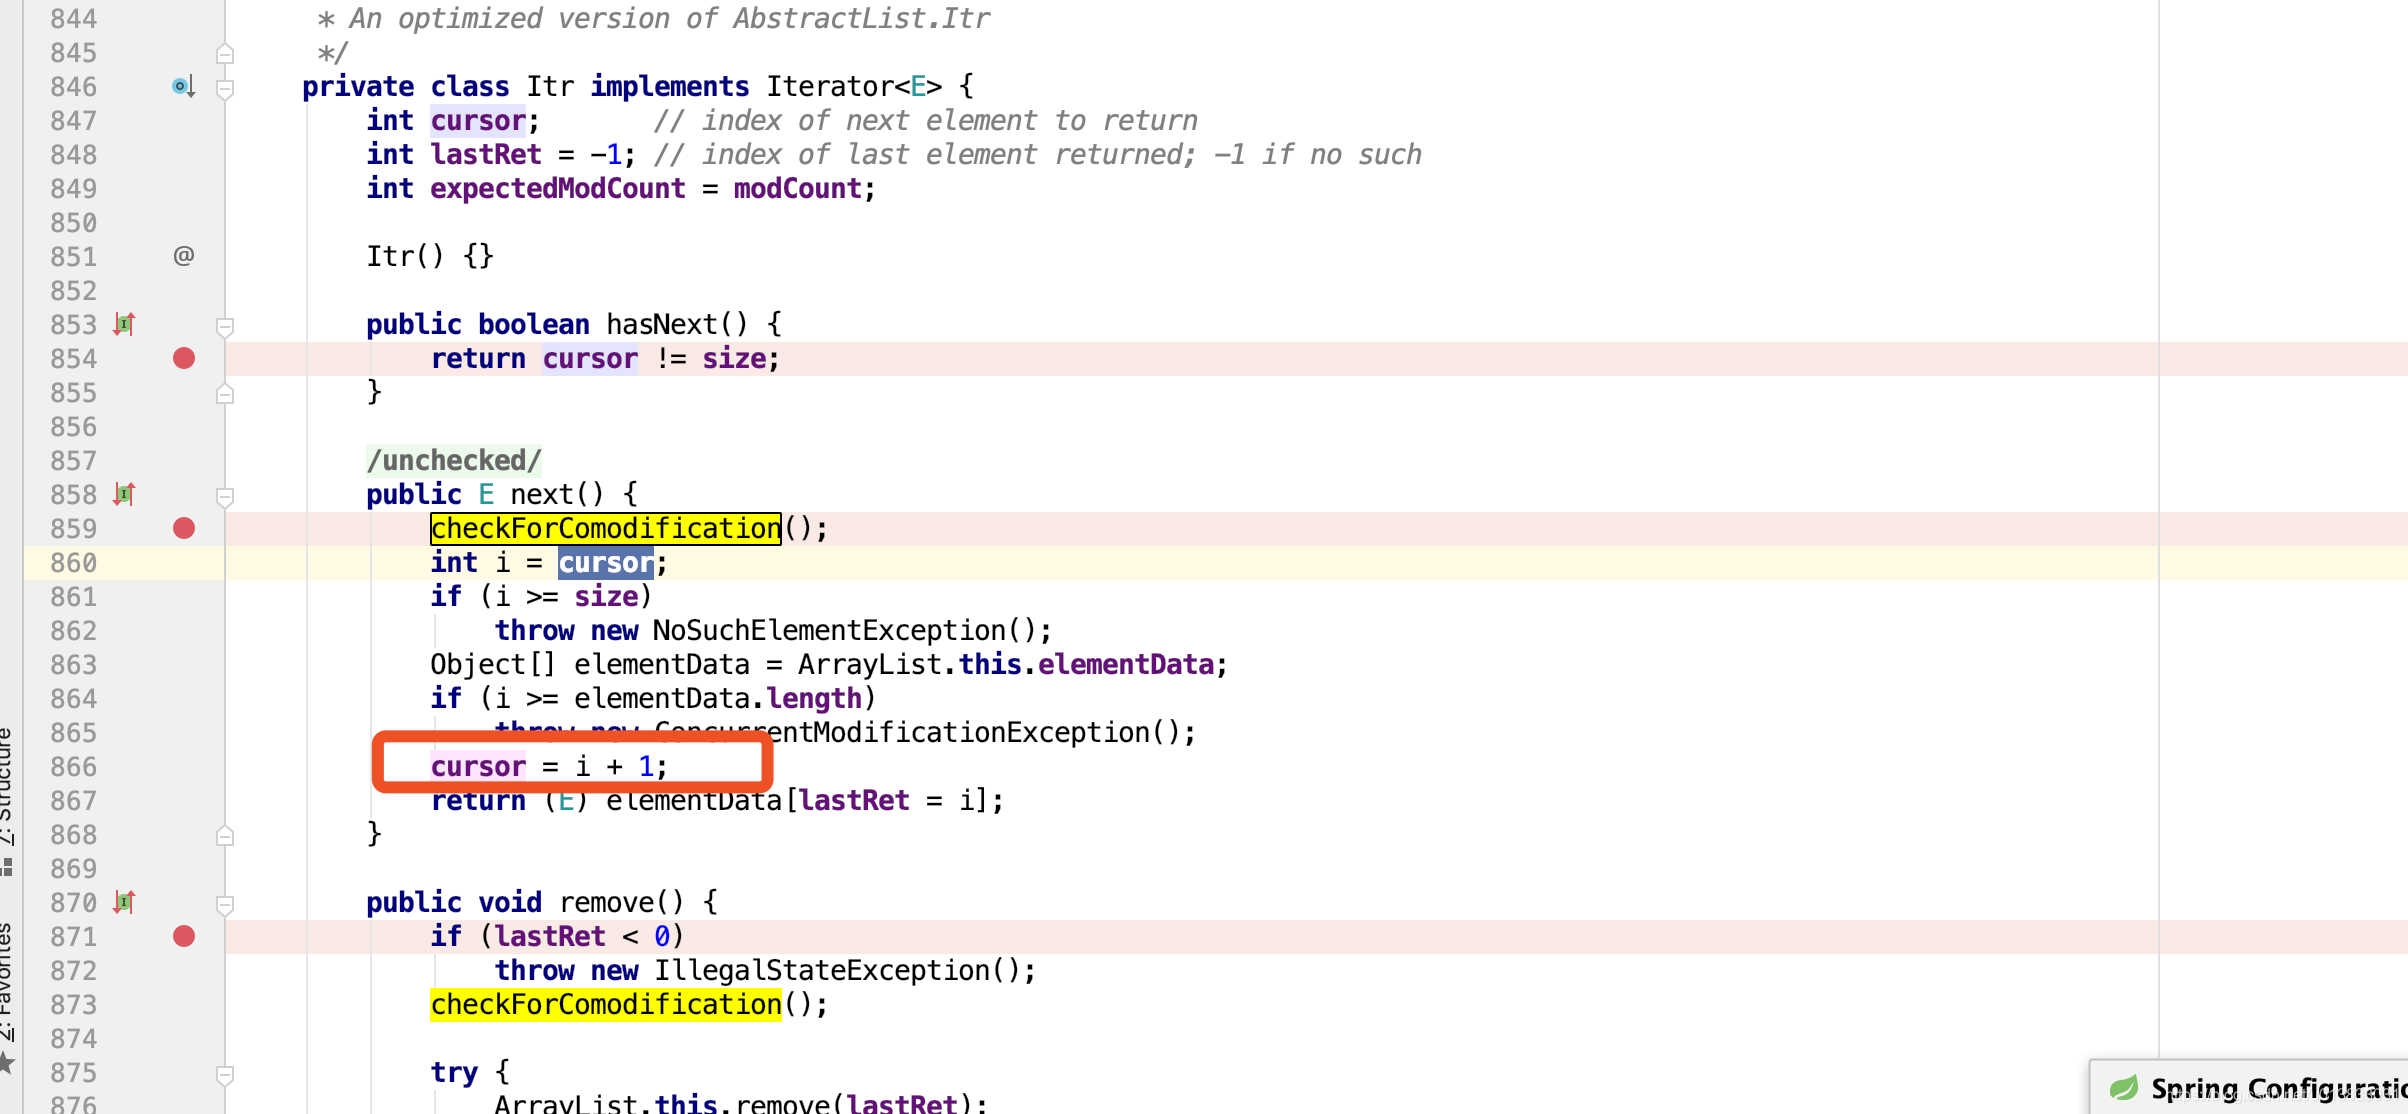2408x1114 pixels.
Task: Click line number 866 in the gutter
Action: [x=74, y=767]
